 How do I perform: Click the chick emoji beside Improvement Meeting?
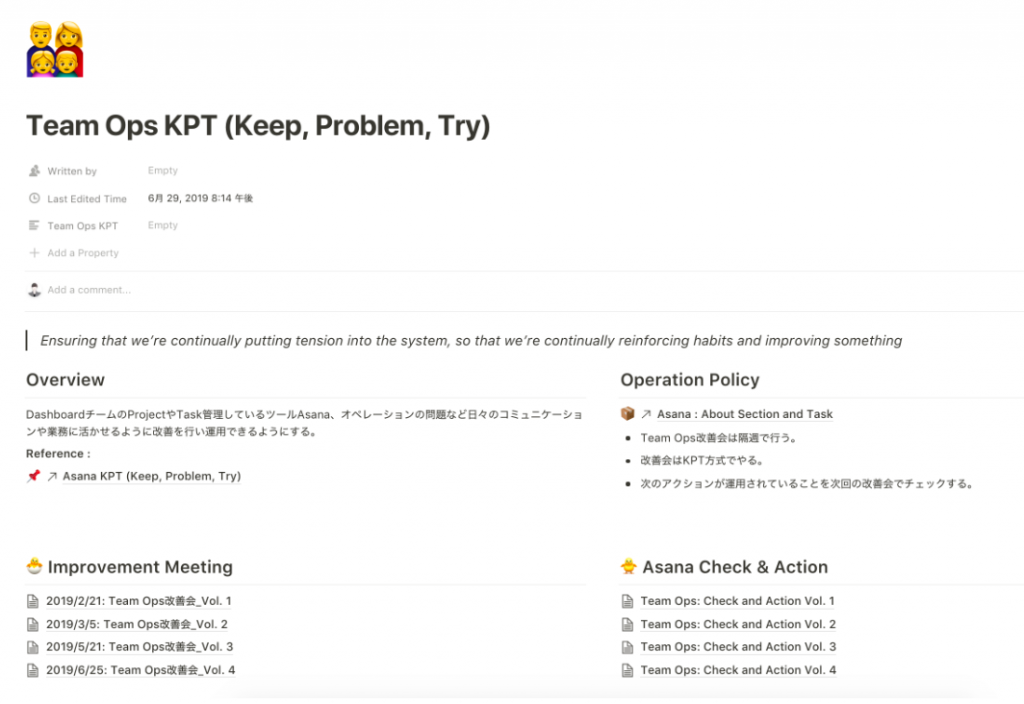point(35,566)
